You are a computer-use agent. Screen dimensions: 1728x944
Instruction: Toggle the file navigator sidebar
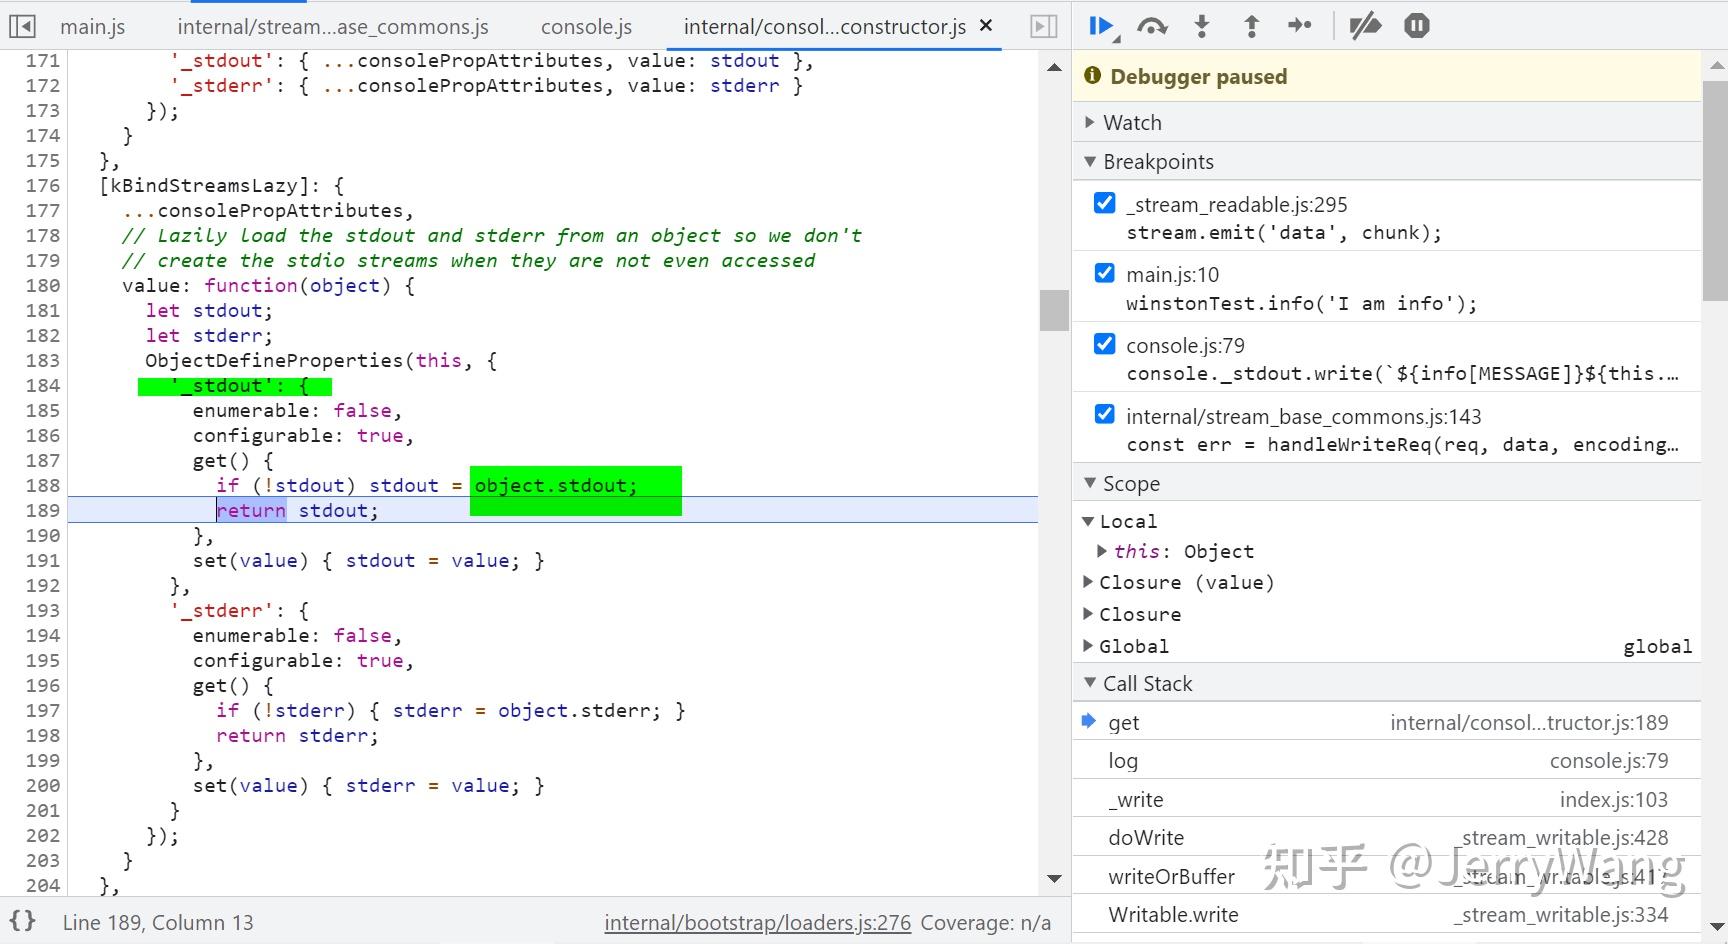tap(22, 26)
